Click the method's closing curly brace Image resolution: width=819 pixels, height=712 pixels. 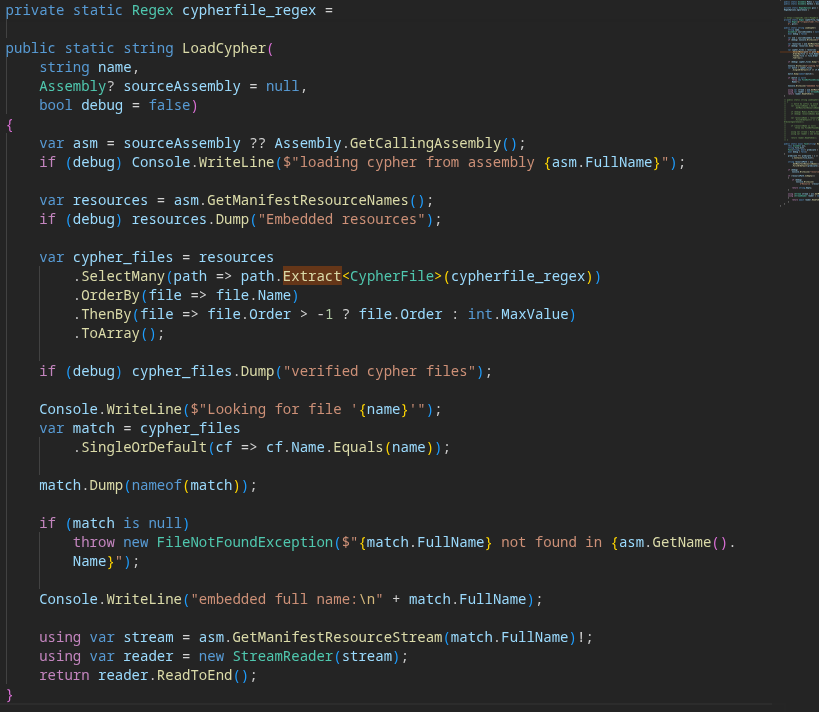tap(9, 694)
